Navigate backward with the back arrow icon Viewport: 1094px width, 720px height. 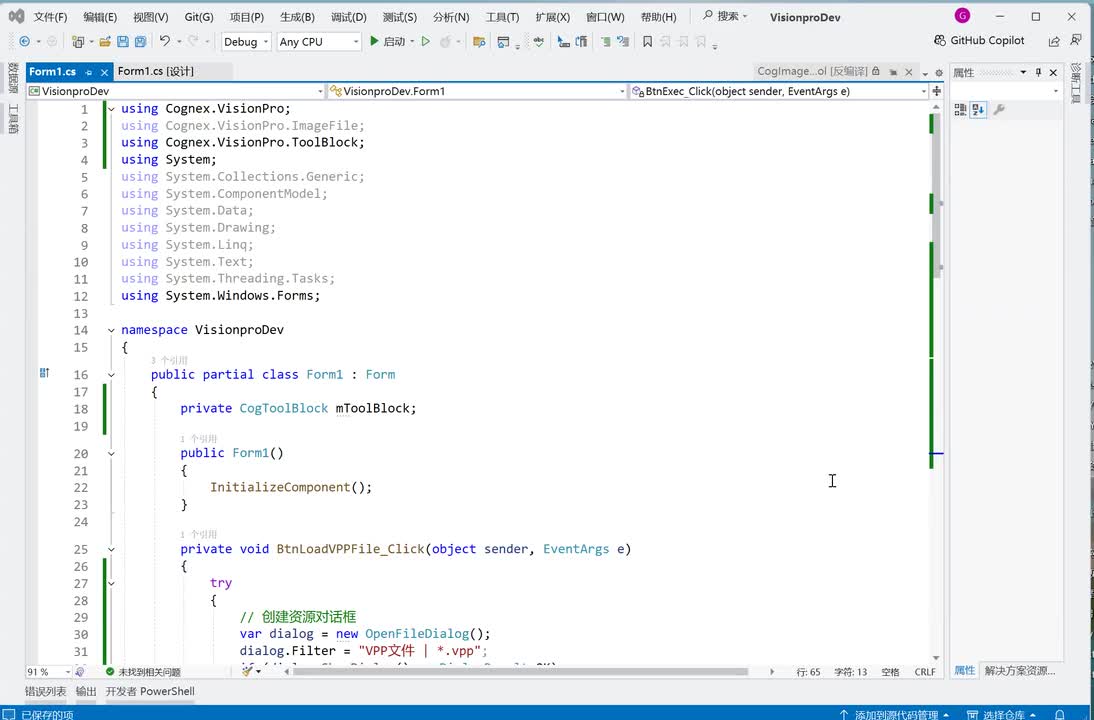pyautogui.click(x=24, y=42)
